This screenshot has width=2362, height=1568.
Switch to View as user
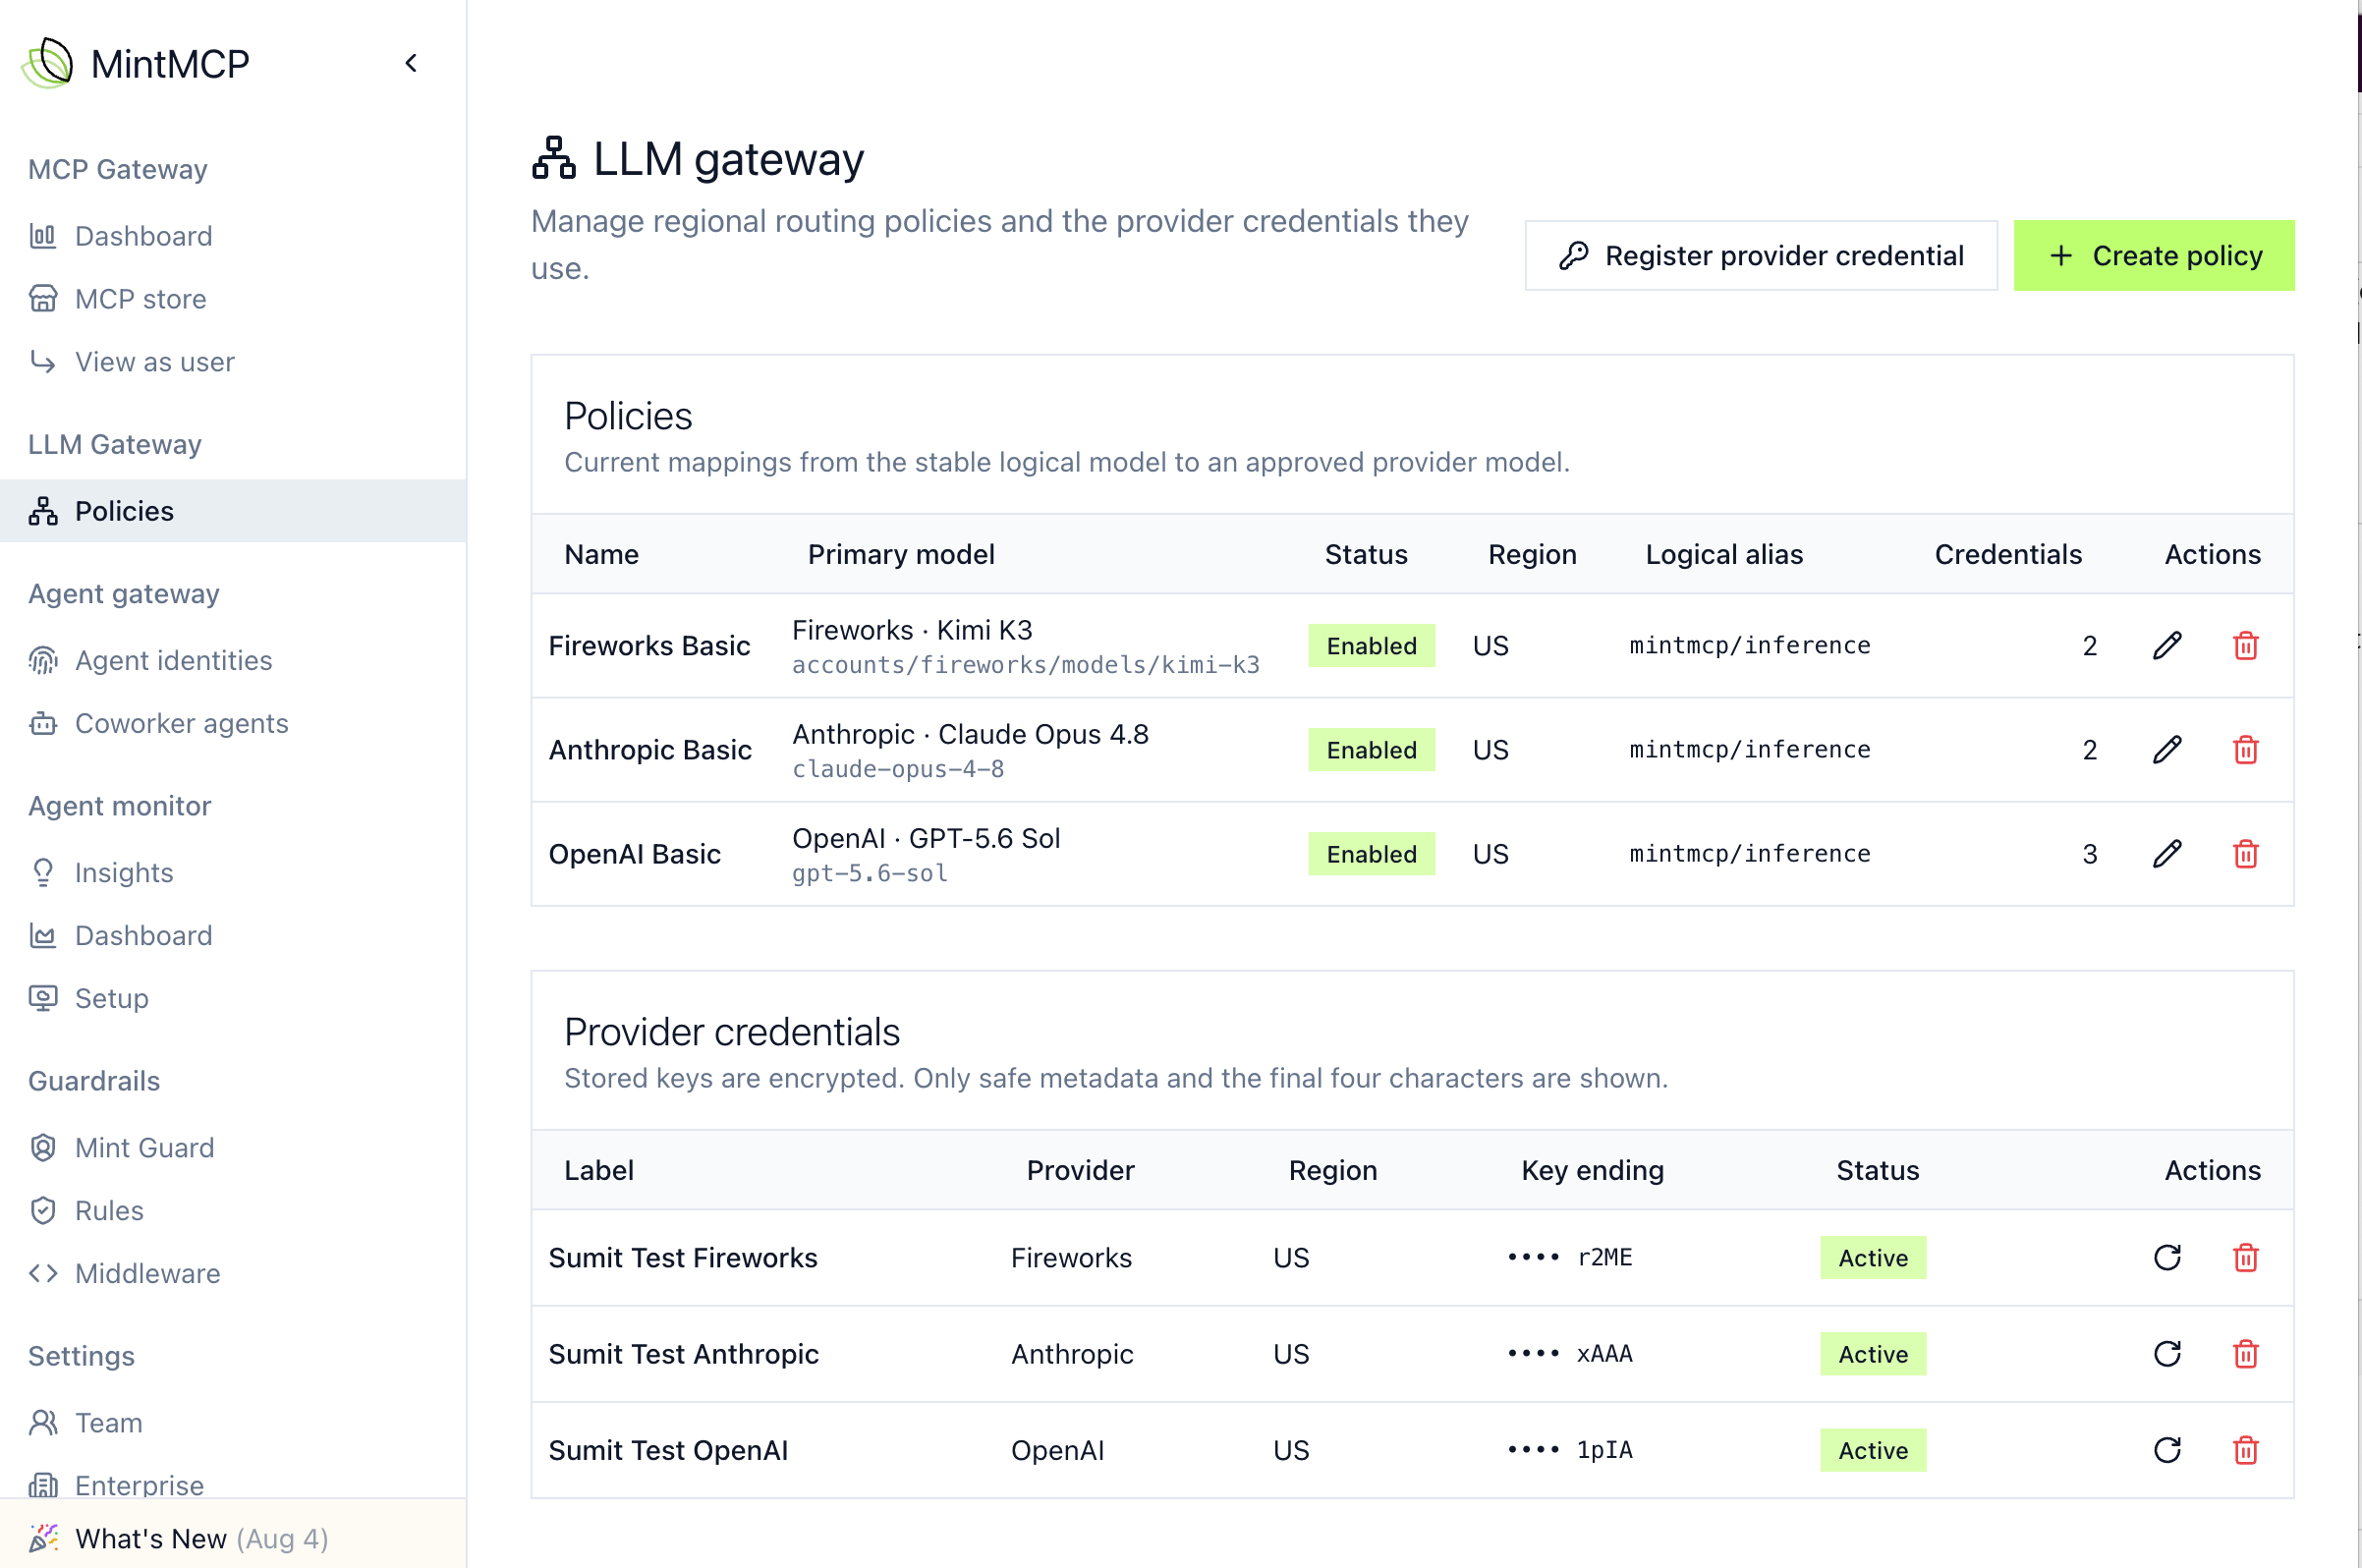(154, 362)
